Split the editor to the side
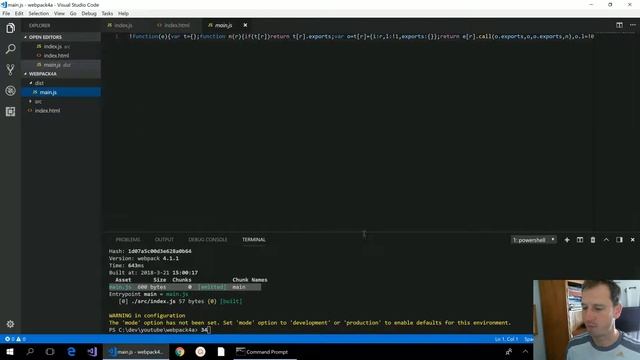Viewport: 640px width, 360px height. coord(619,25)
